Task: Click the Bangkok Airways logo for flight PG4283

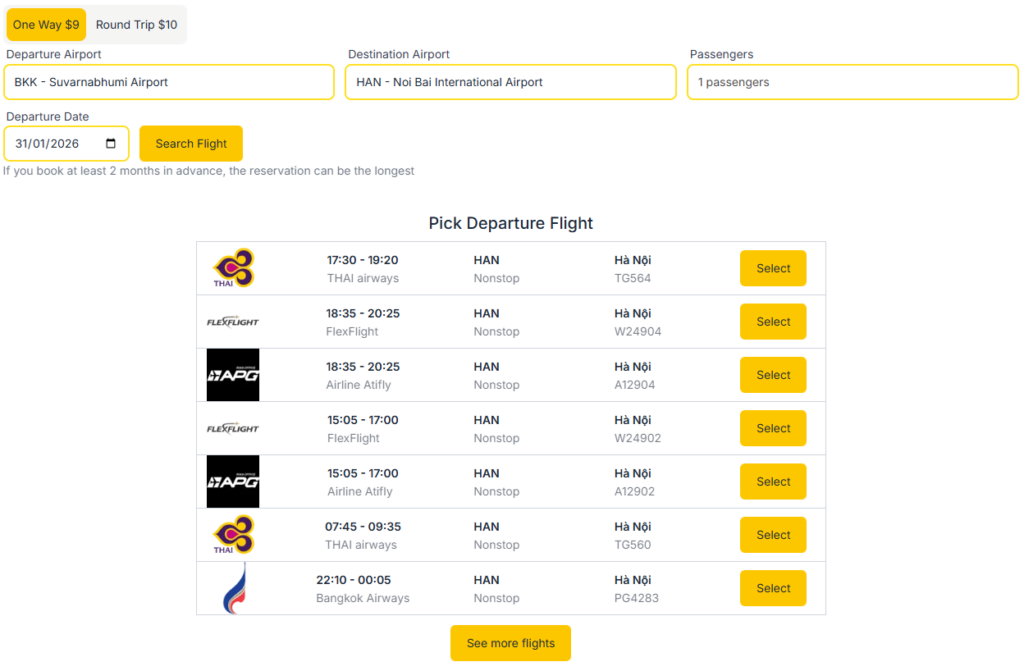Action: pyautogui.click(x=233, y=588)
